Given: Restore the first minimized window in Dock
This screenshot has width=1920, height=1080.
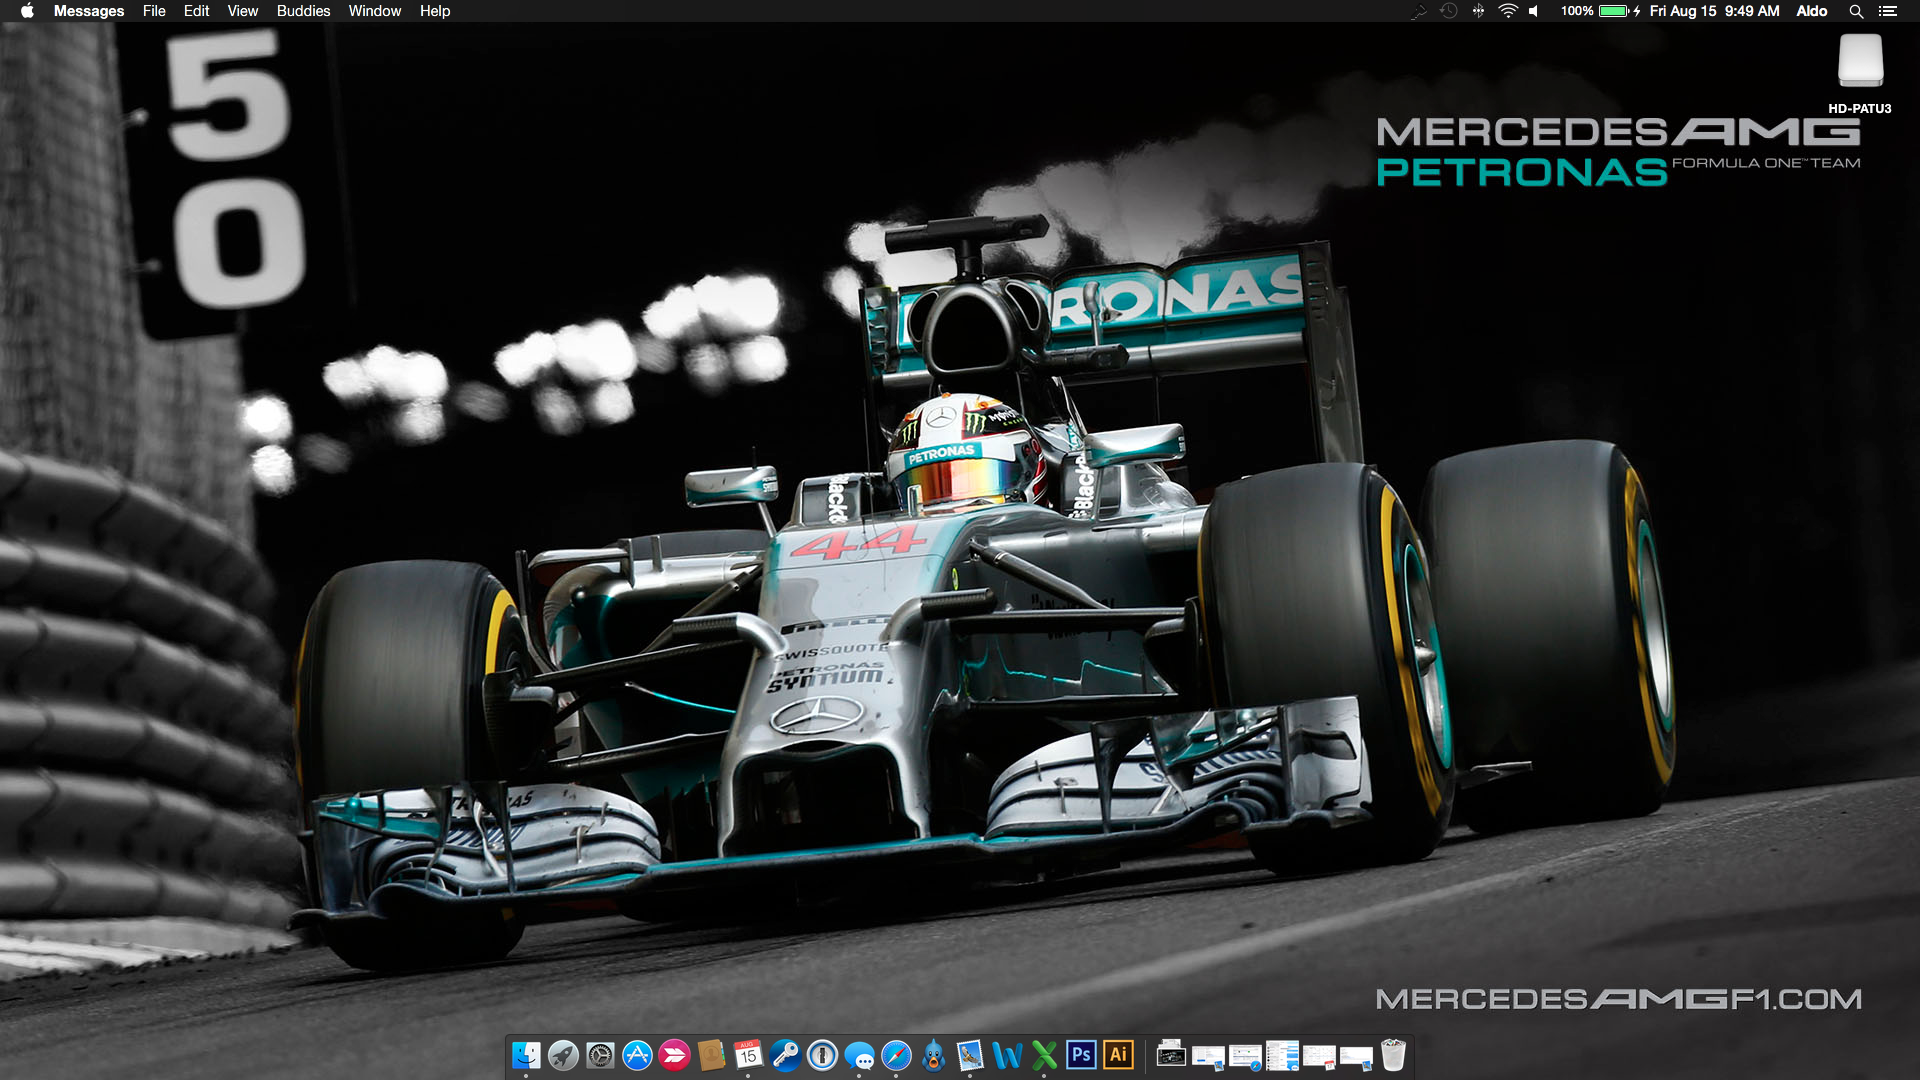Looking at the screenshot, I should point(1208,1058).
